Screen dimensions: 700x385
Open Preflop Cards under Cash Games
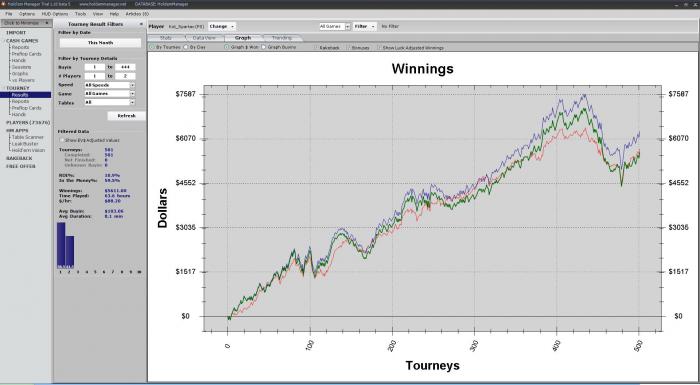(26, 54)
